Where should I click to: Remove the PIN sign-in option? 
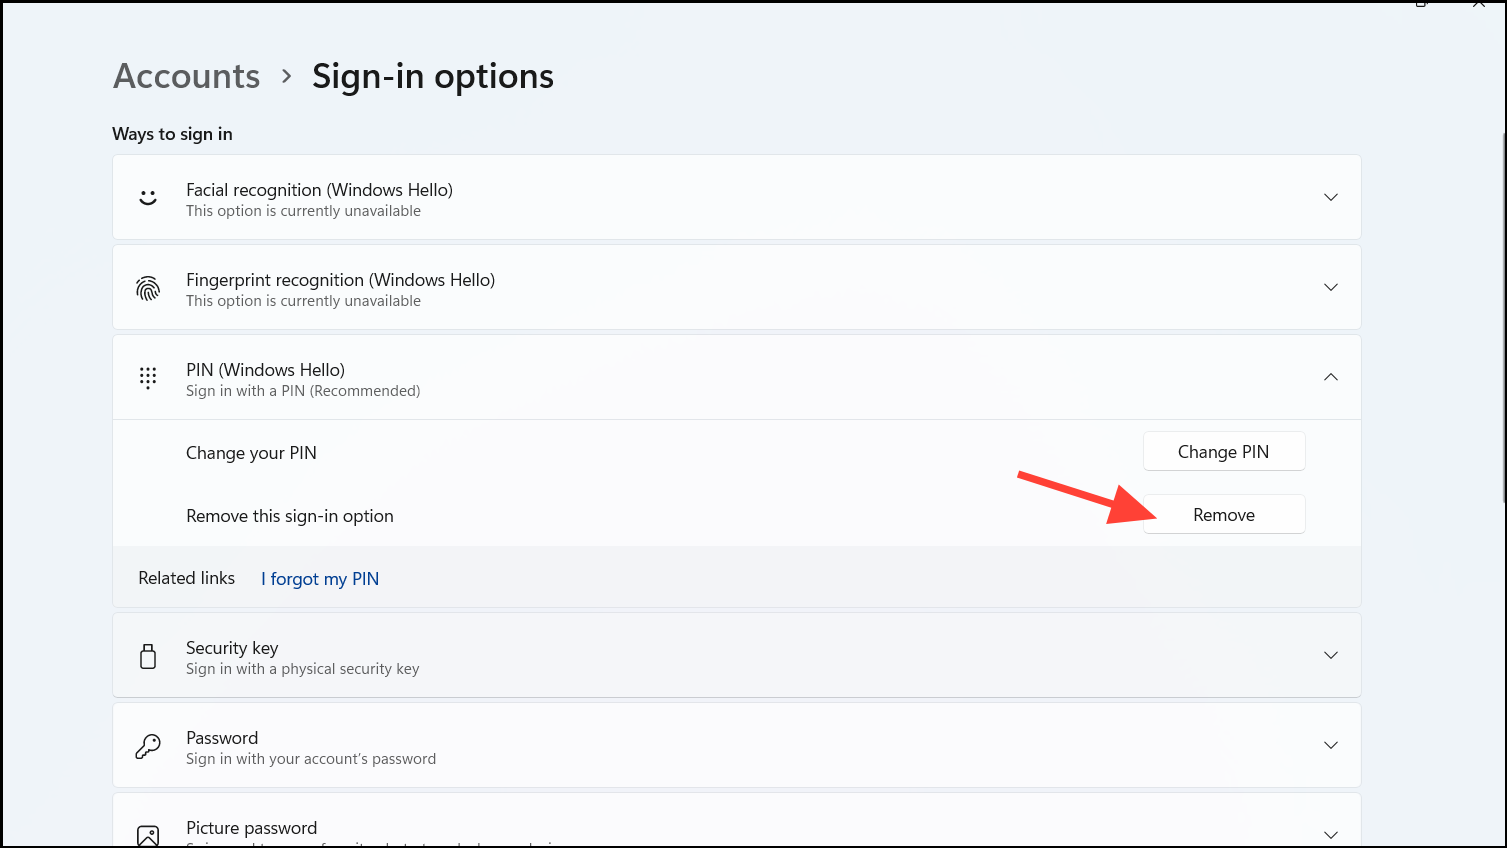[1224, 514]
